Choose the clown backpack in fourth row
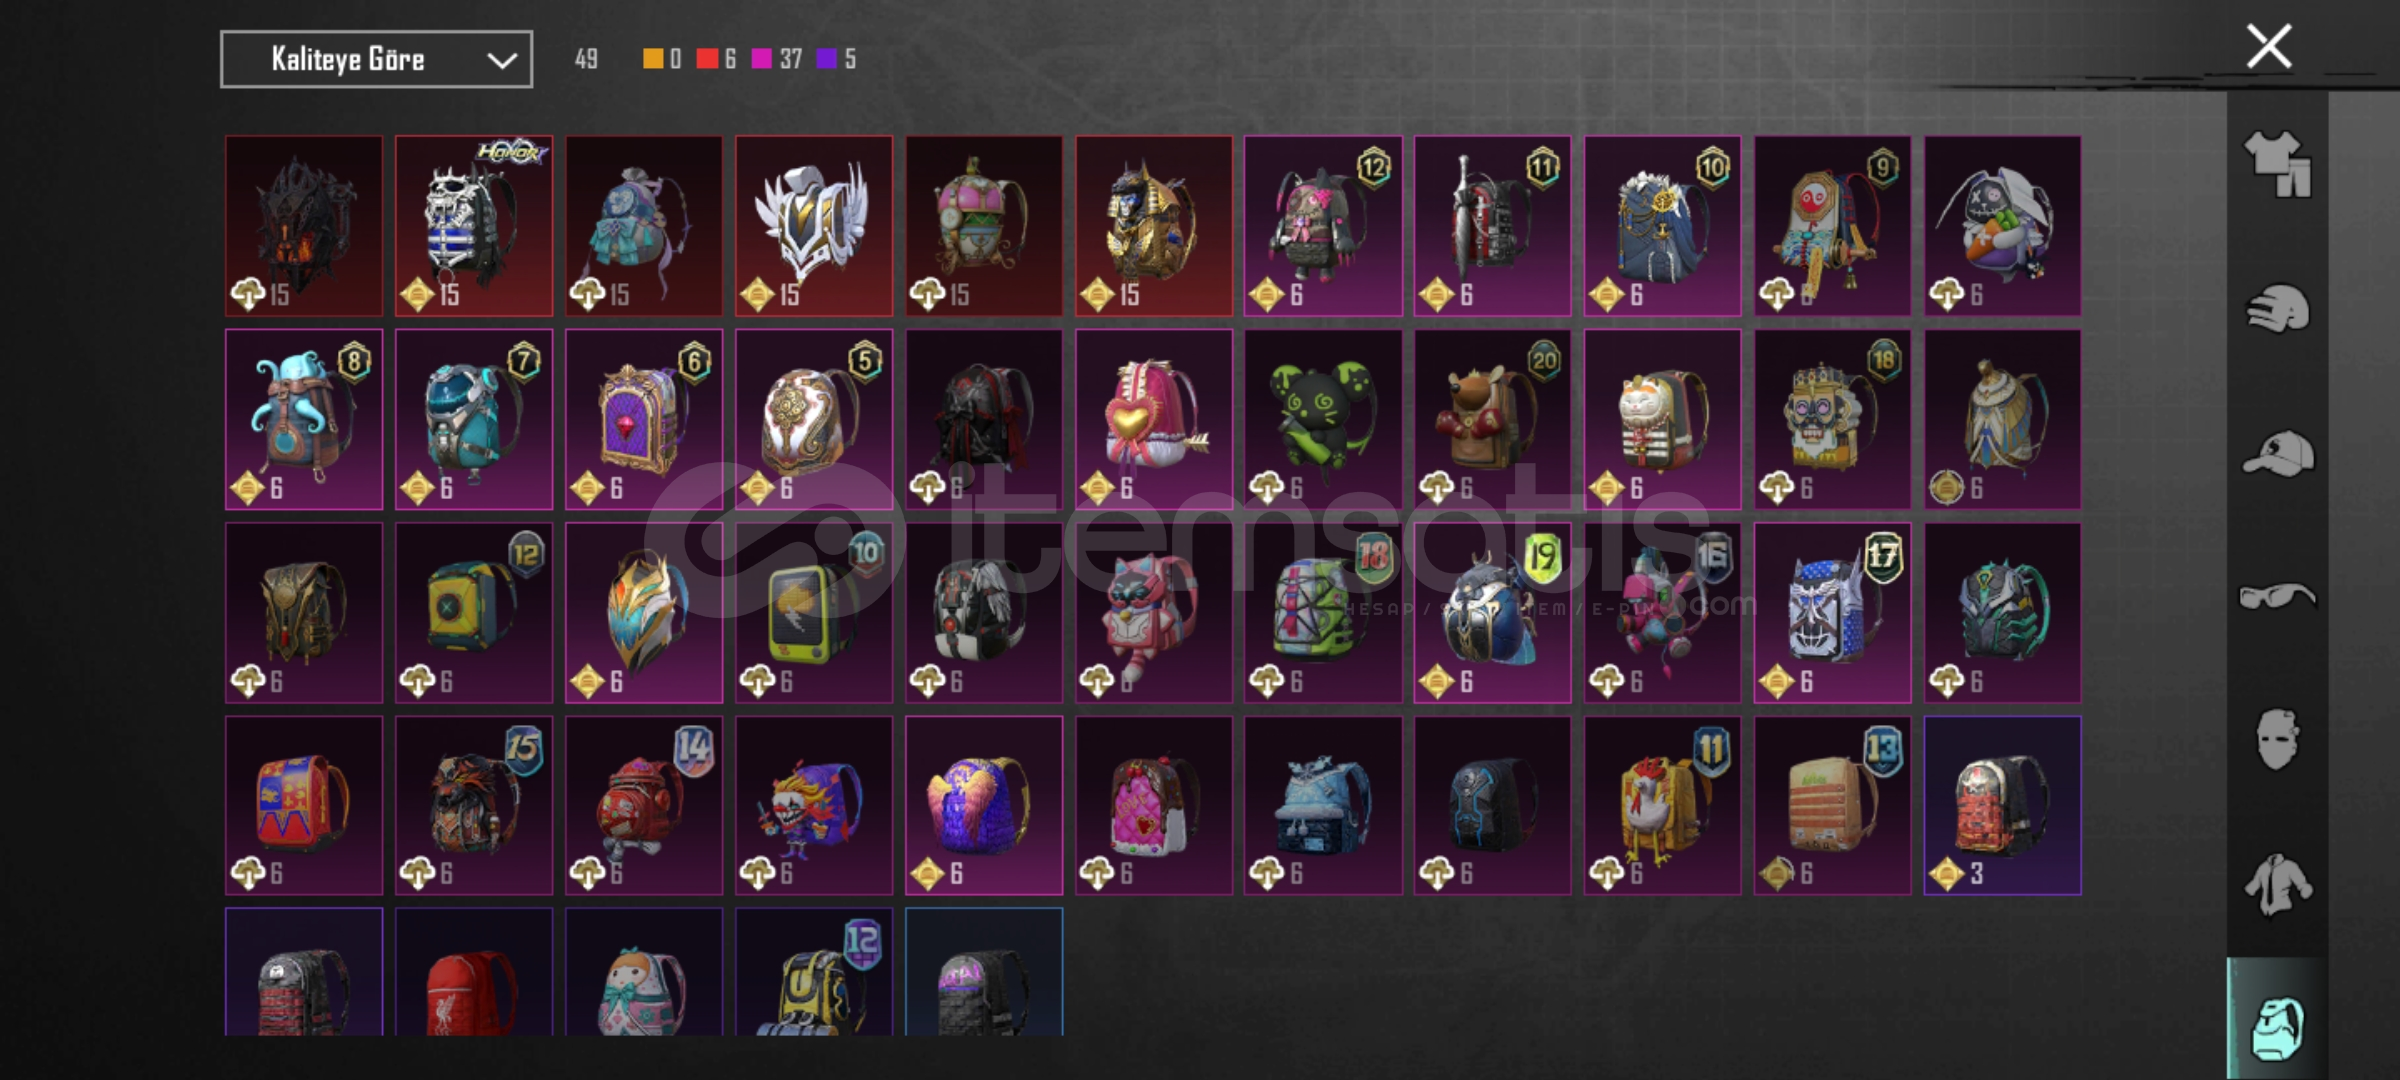 tap(814, 805)
